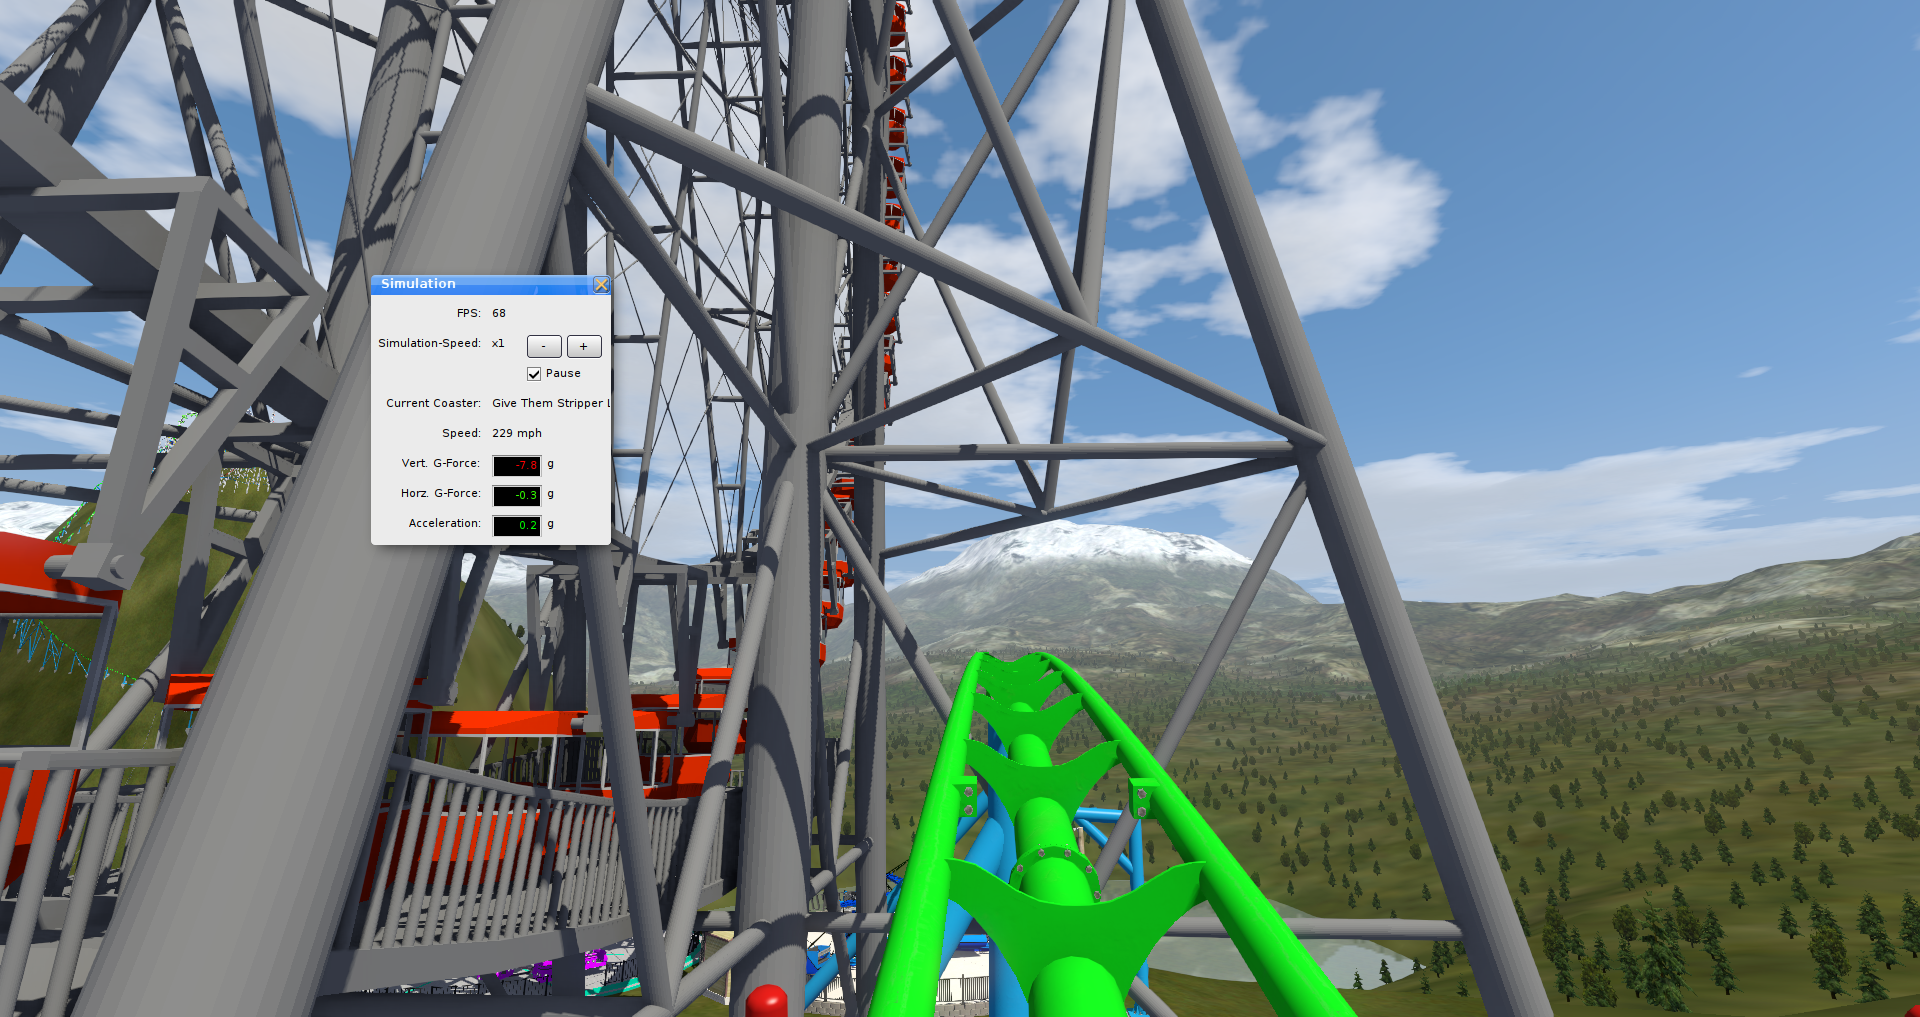1920x1017 pixels.
Task: Click the Speed label
Action: (x=461, y=433)
